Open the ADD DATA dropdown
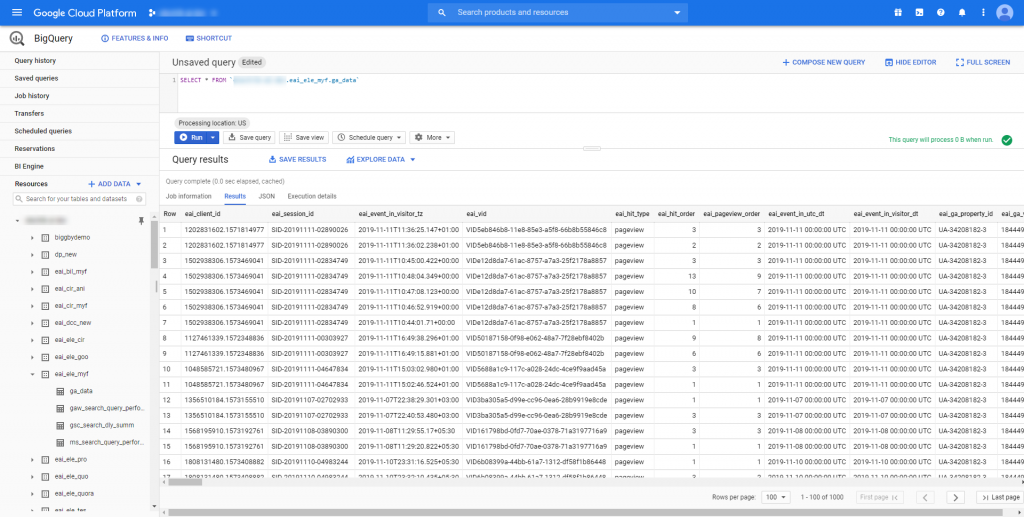Screen dimensions: 1024x517 pyautogui.click(x=115, y=184)
